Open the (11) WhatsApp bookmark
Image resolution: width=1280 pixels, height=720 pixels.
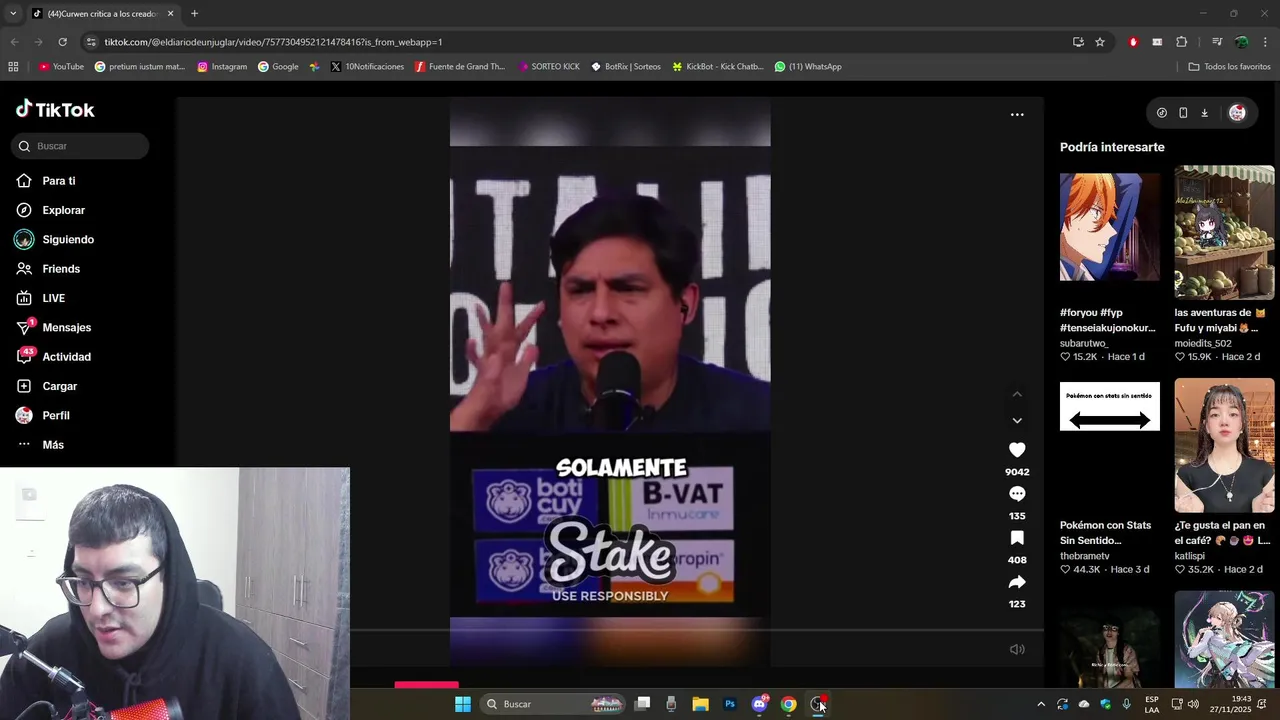(x=808, y=67)
